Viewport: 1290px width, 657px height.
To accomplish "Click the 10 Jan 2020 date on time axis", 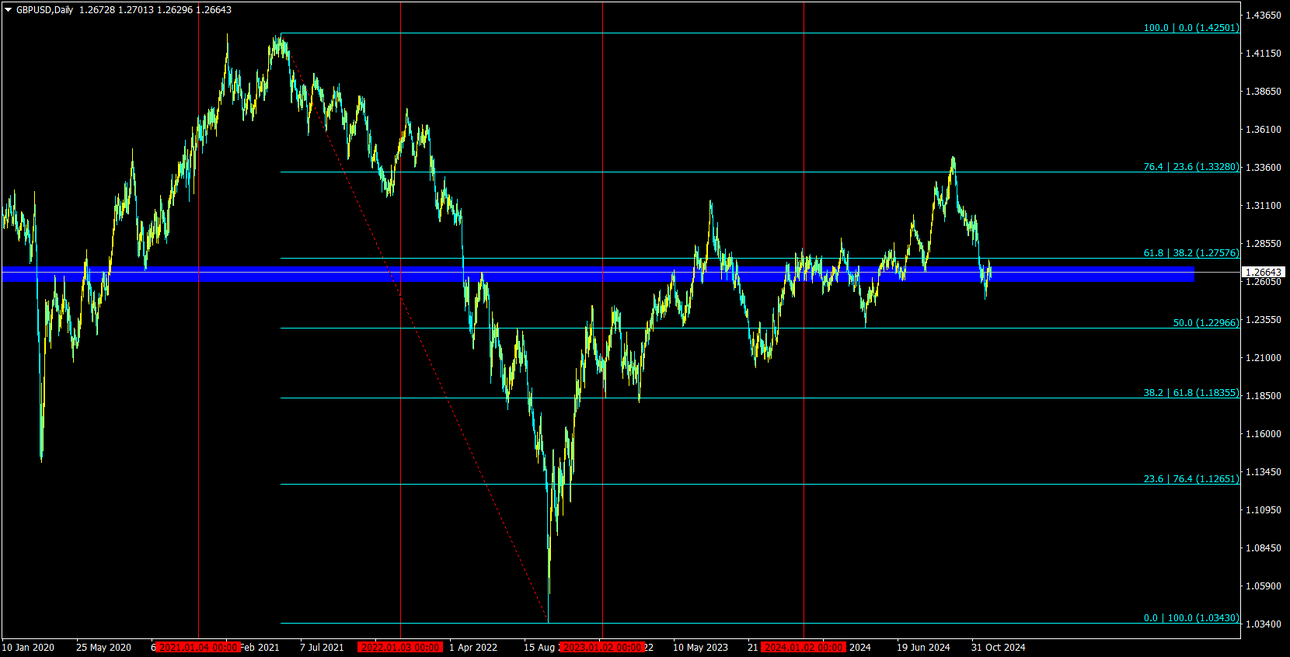I will click(29, 647).
